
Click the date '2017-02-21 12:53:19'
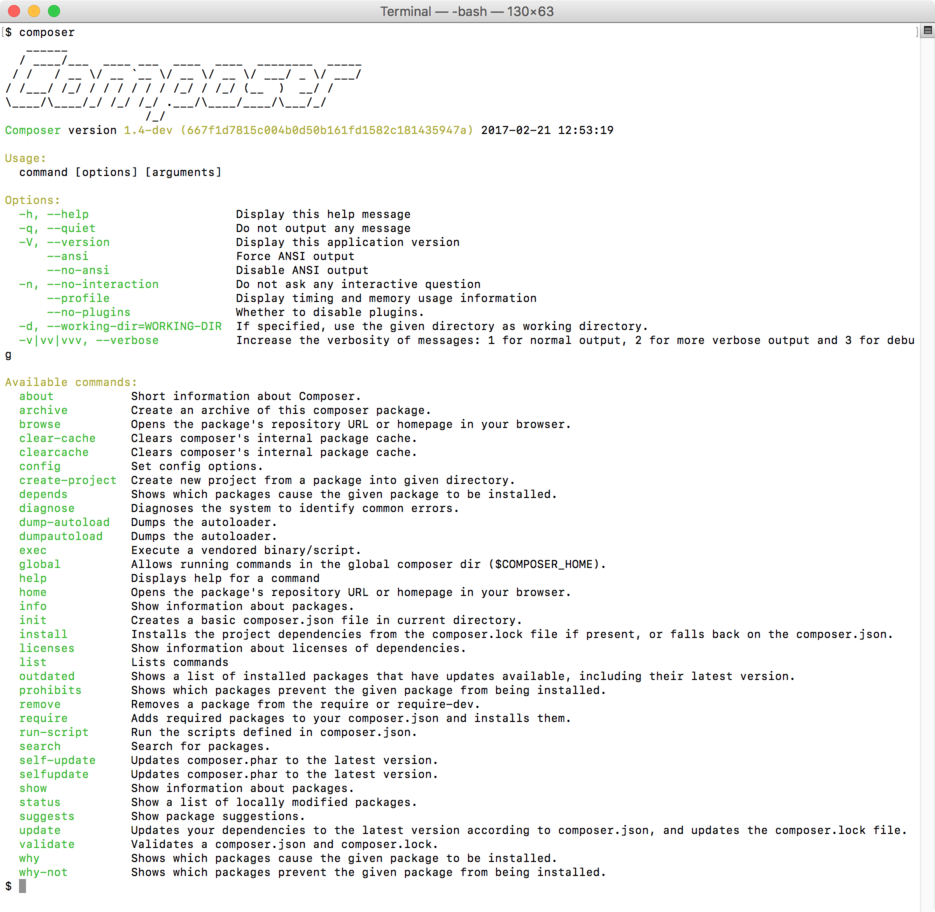[547, 130]
